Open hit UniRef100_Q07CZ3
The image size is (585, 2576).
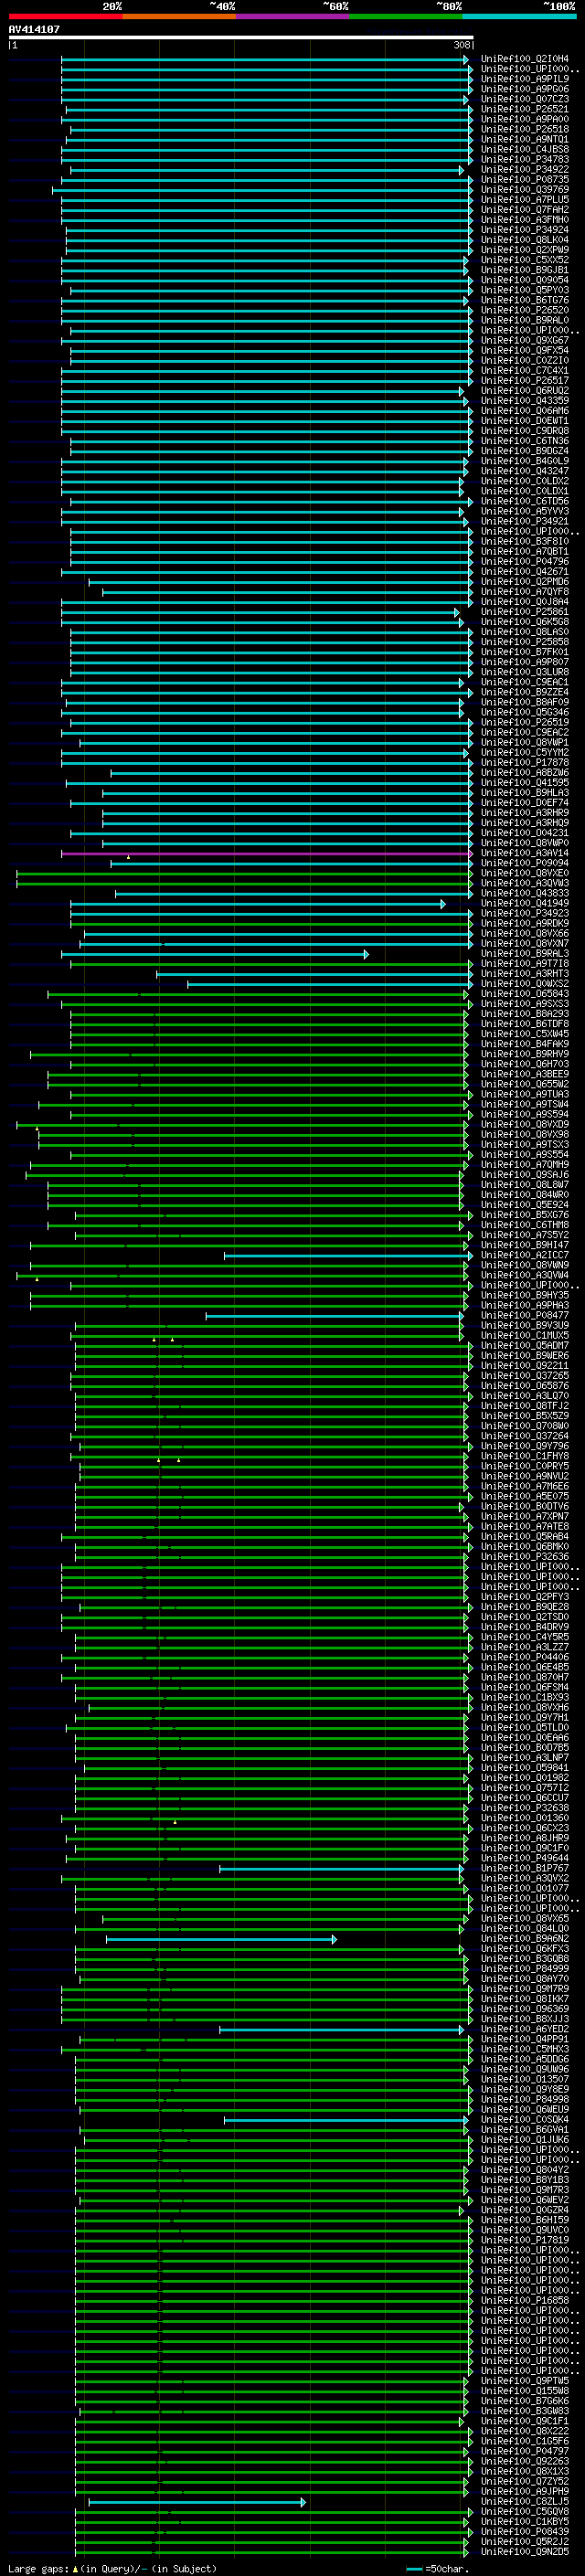(x=525, y=99)
